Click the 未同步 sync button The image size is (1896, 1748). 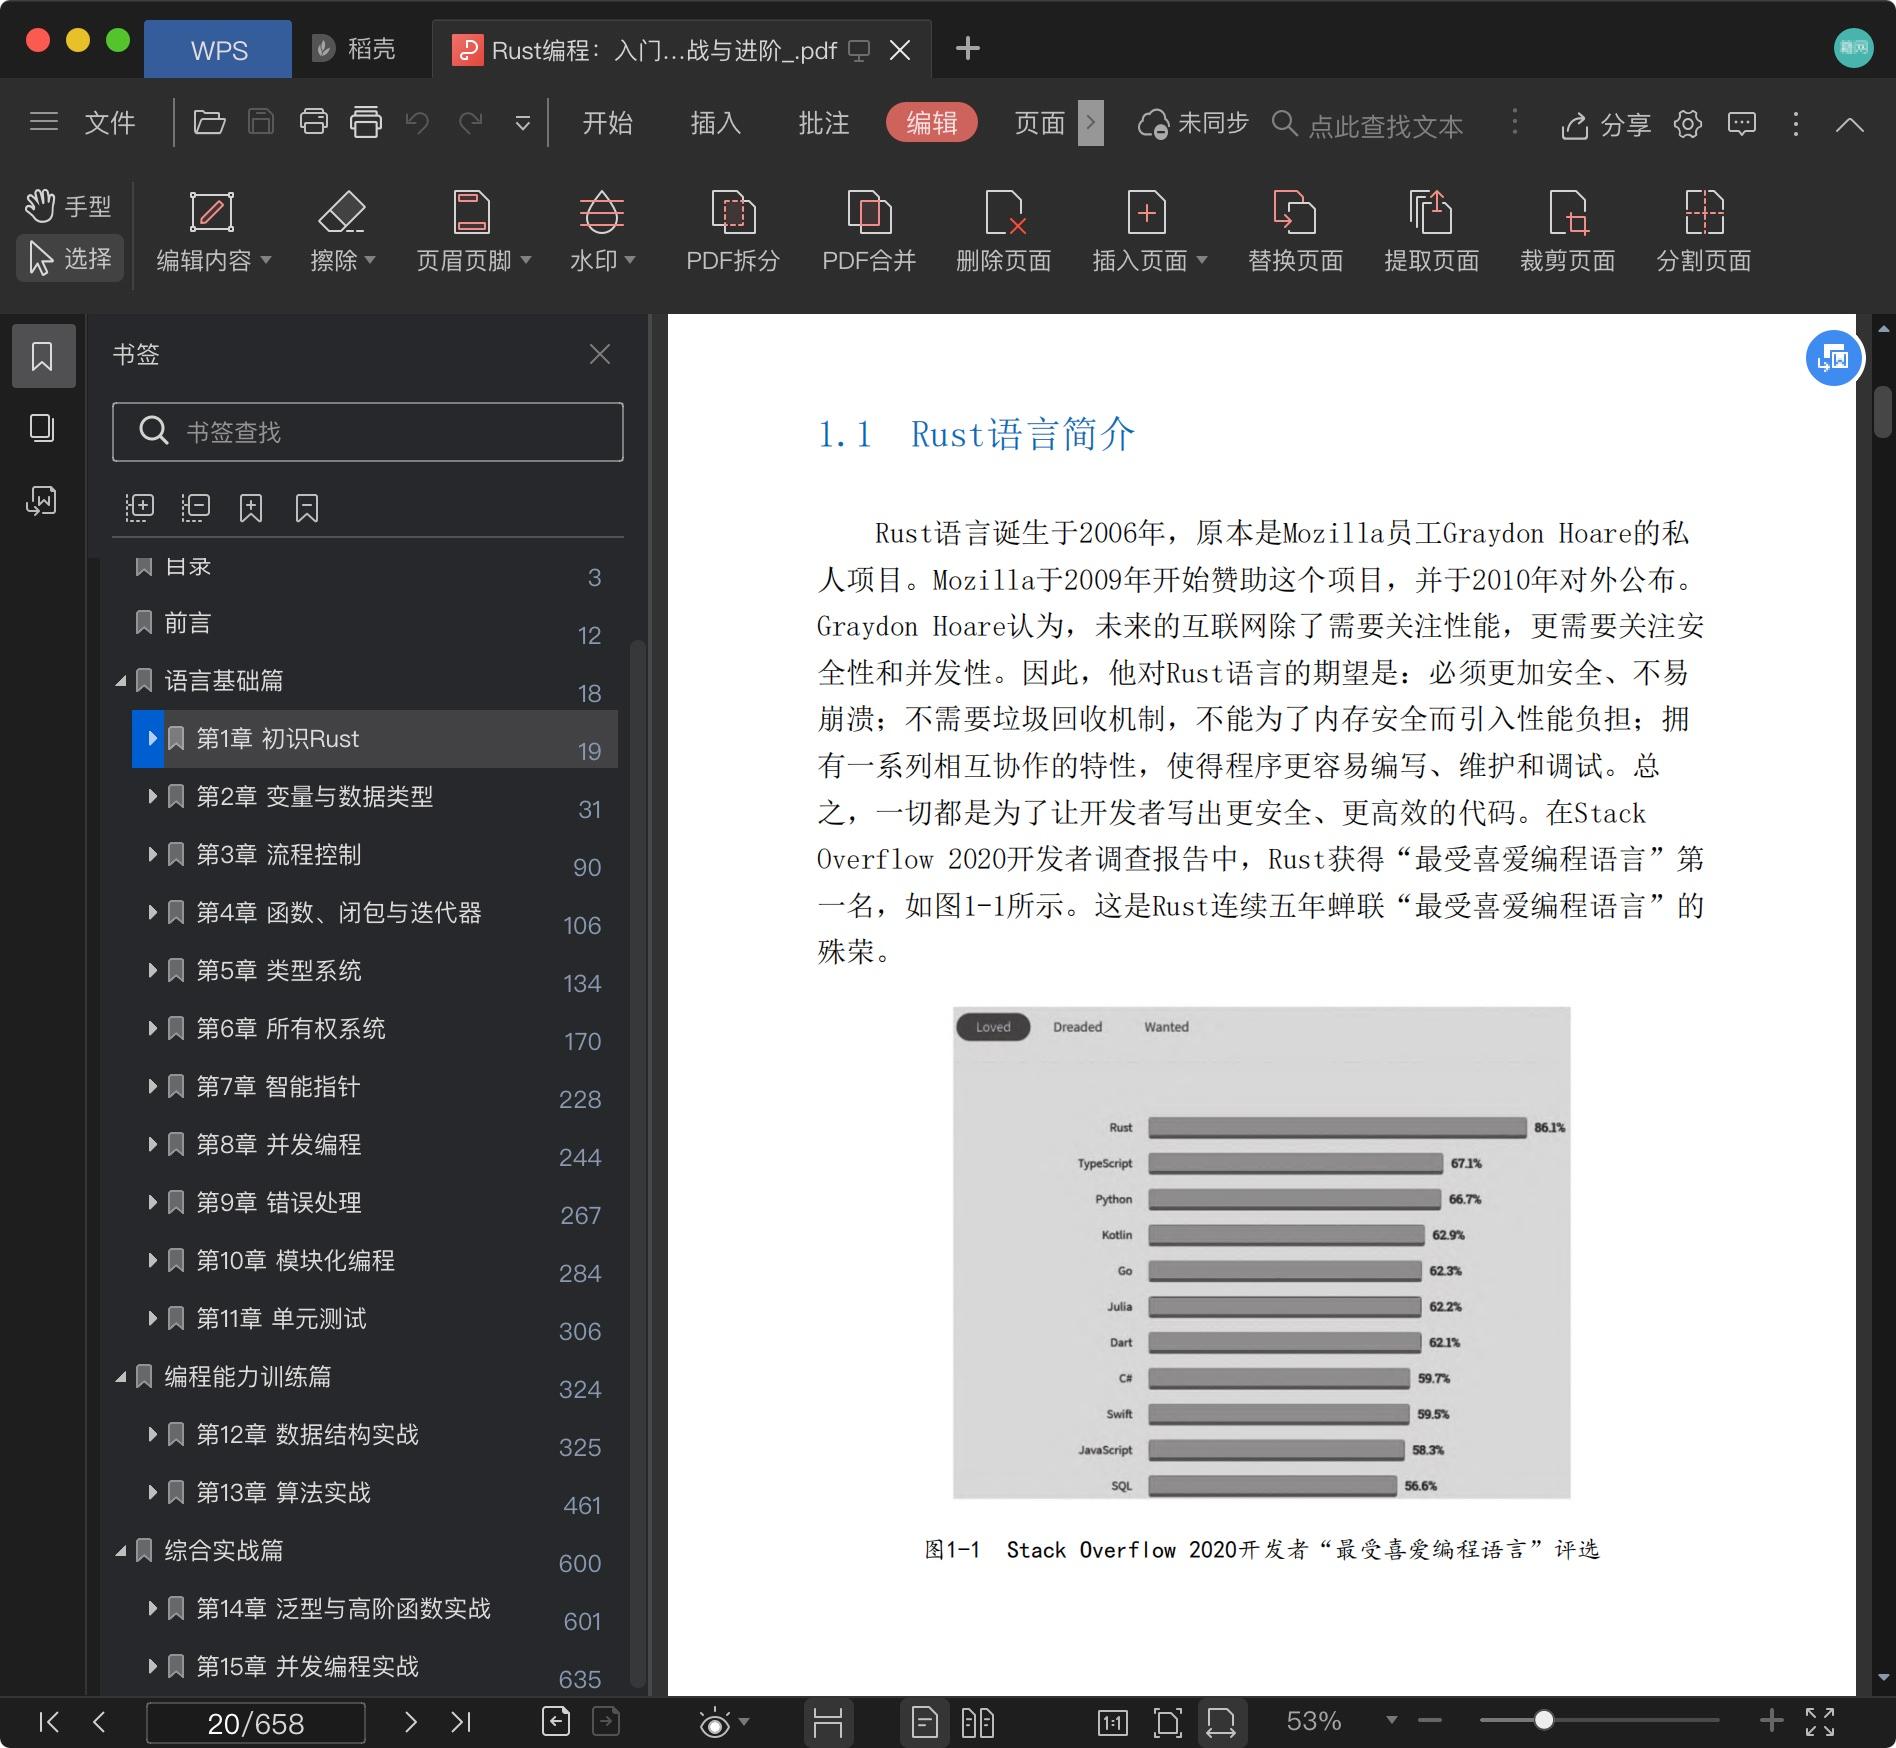tap(1193, 123)
